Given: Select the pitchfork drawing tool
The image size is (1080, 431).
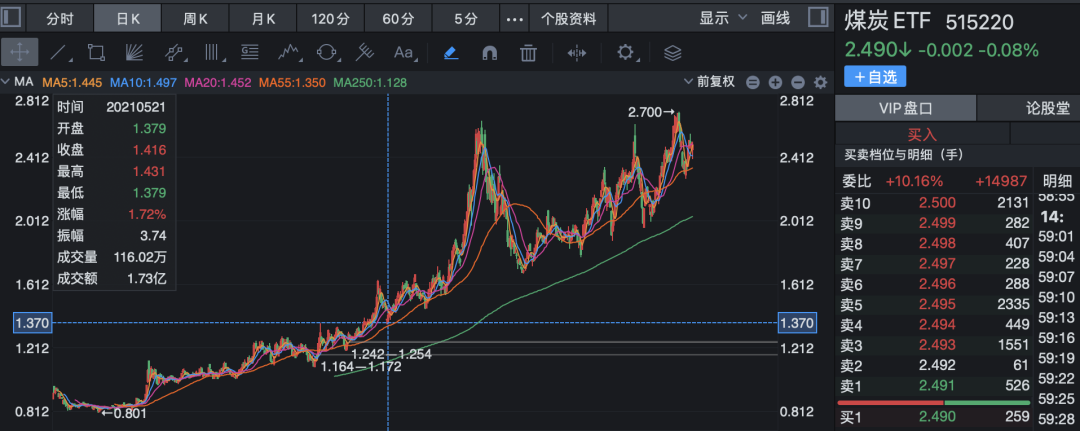Looking at the screenshot, I should coord(364,52).
